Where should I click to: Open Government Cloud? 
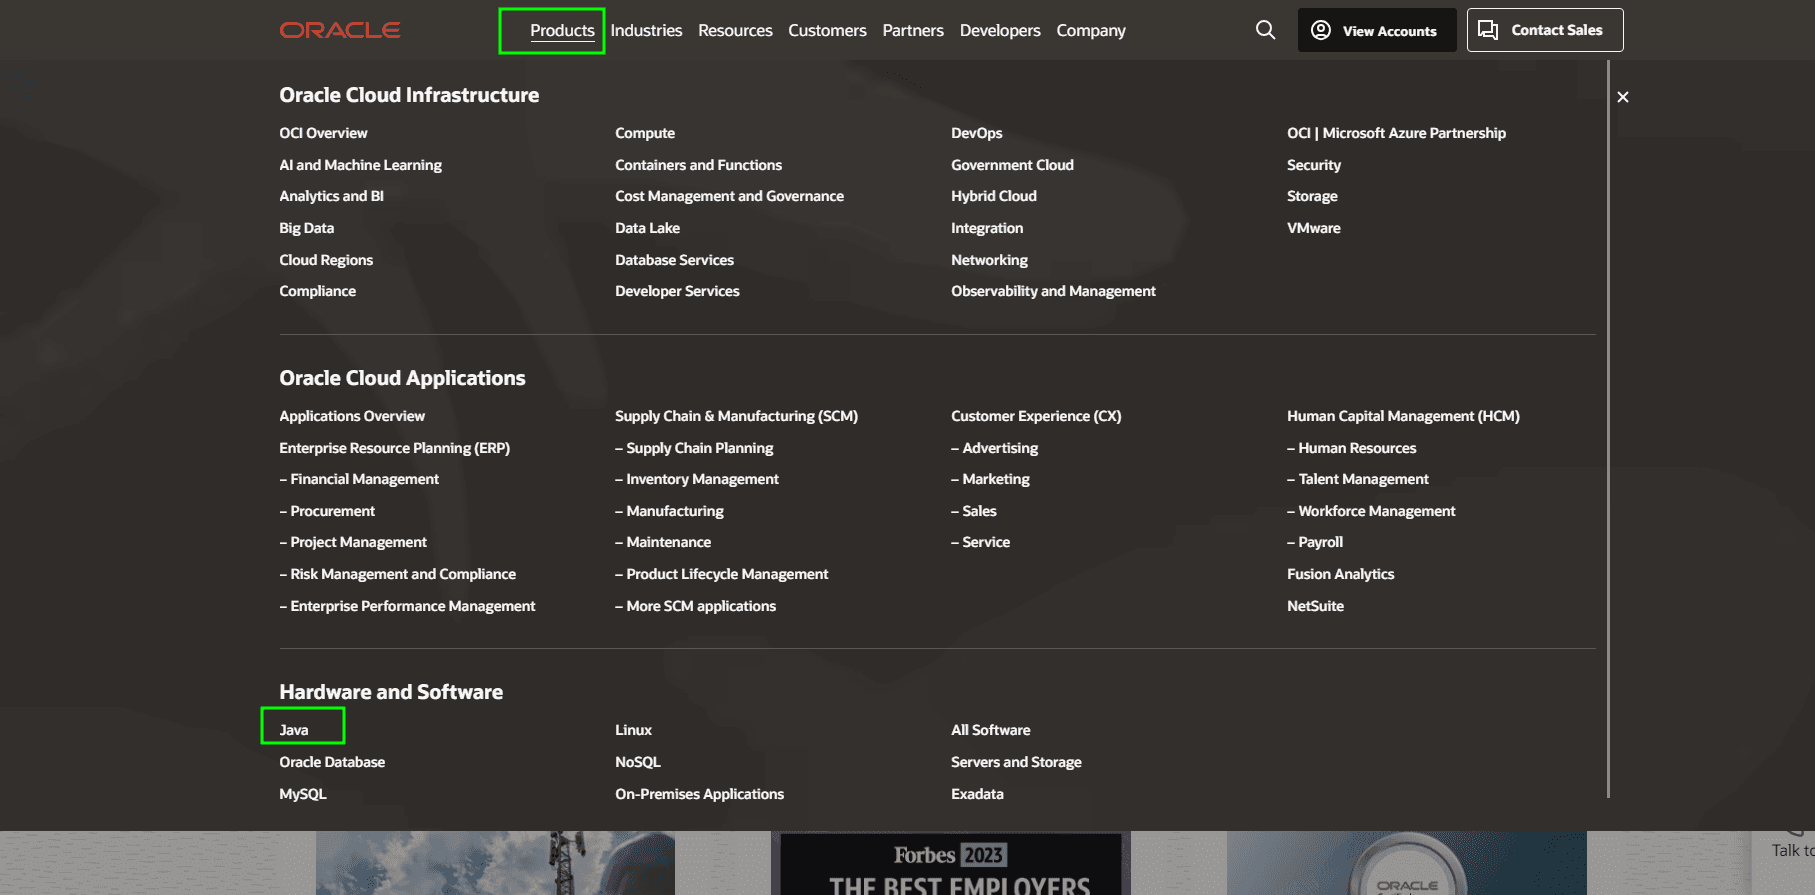[1012, 165]
